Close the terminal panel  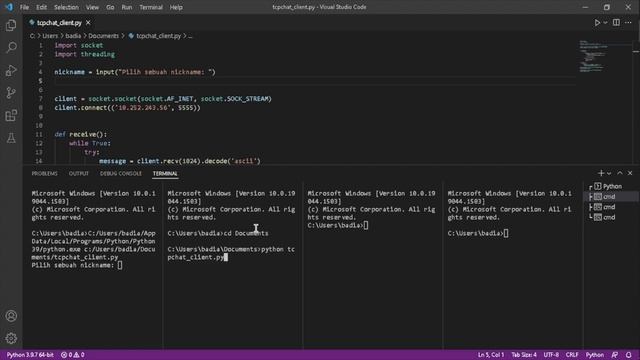630,173
